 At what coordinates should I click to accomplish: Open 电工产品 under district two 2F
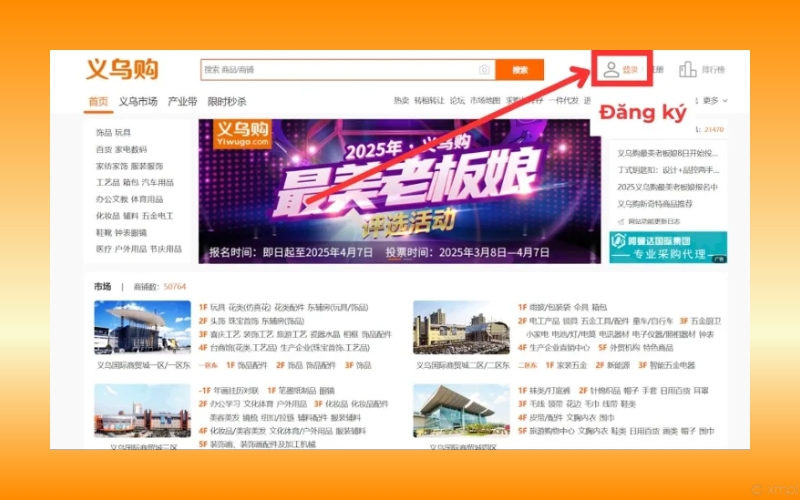click(x=545, y=321)
